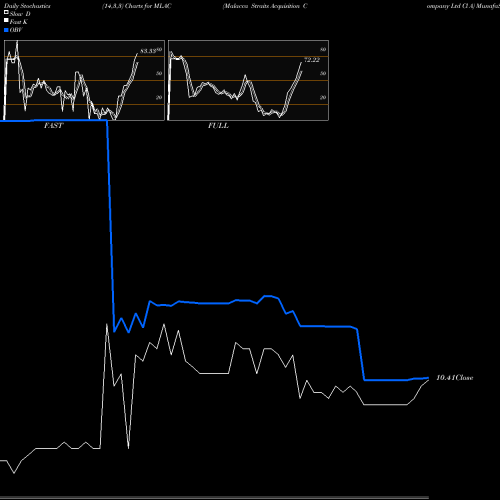Open the FULL stochastic mini chart

coord(248,80)
